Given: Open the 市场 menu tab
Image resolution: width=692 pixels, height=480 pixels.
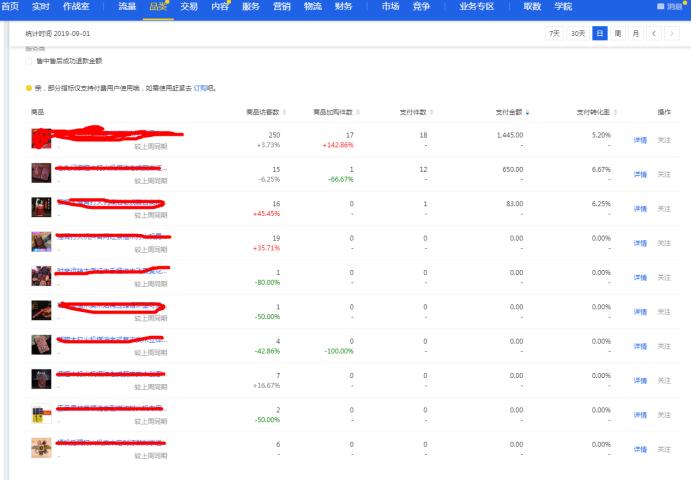Looking at the screenshot, I should pyautogui.click(x=390, y=6).
